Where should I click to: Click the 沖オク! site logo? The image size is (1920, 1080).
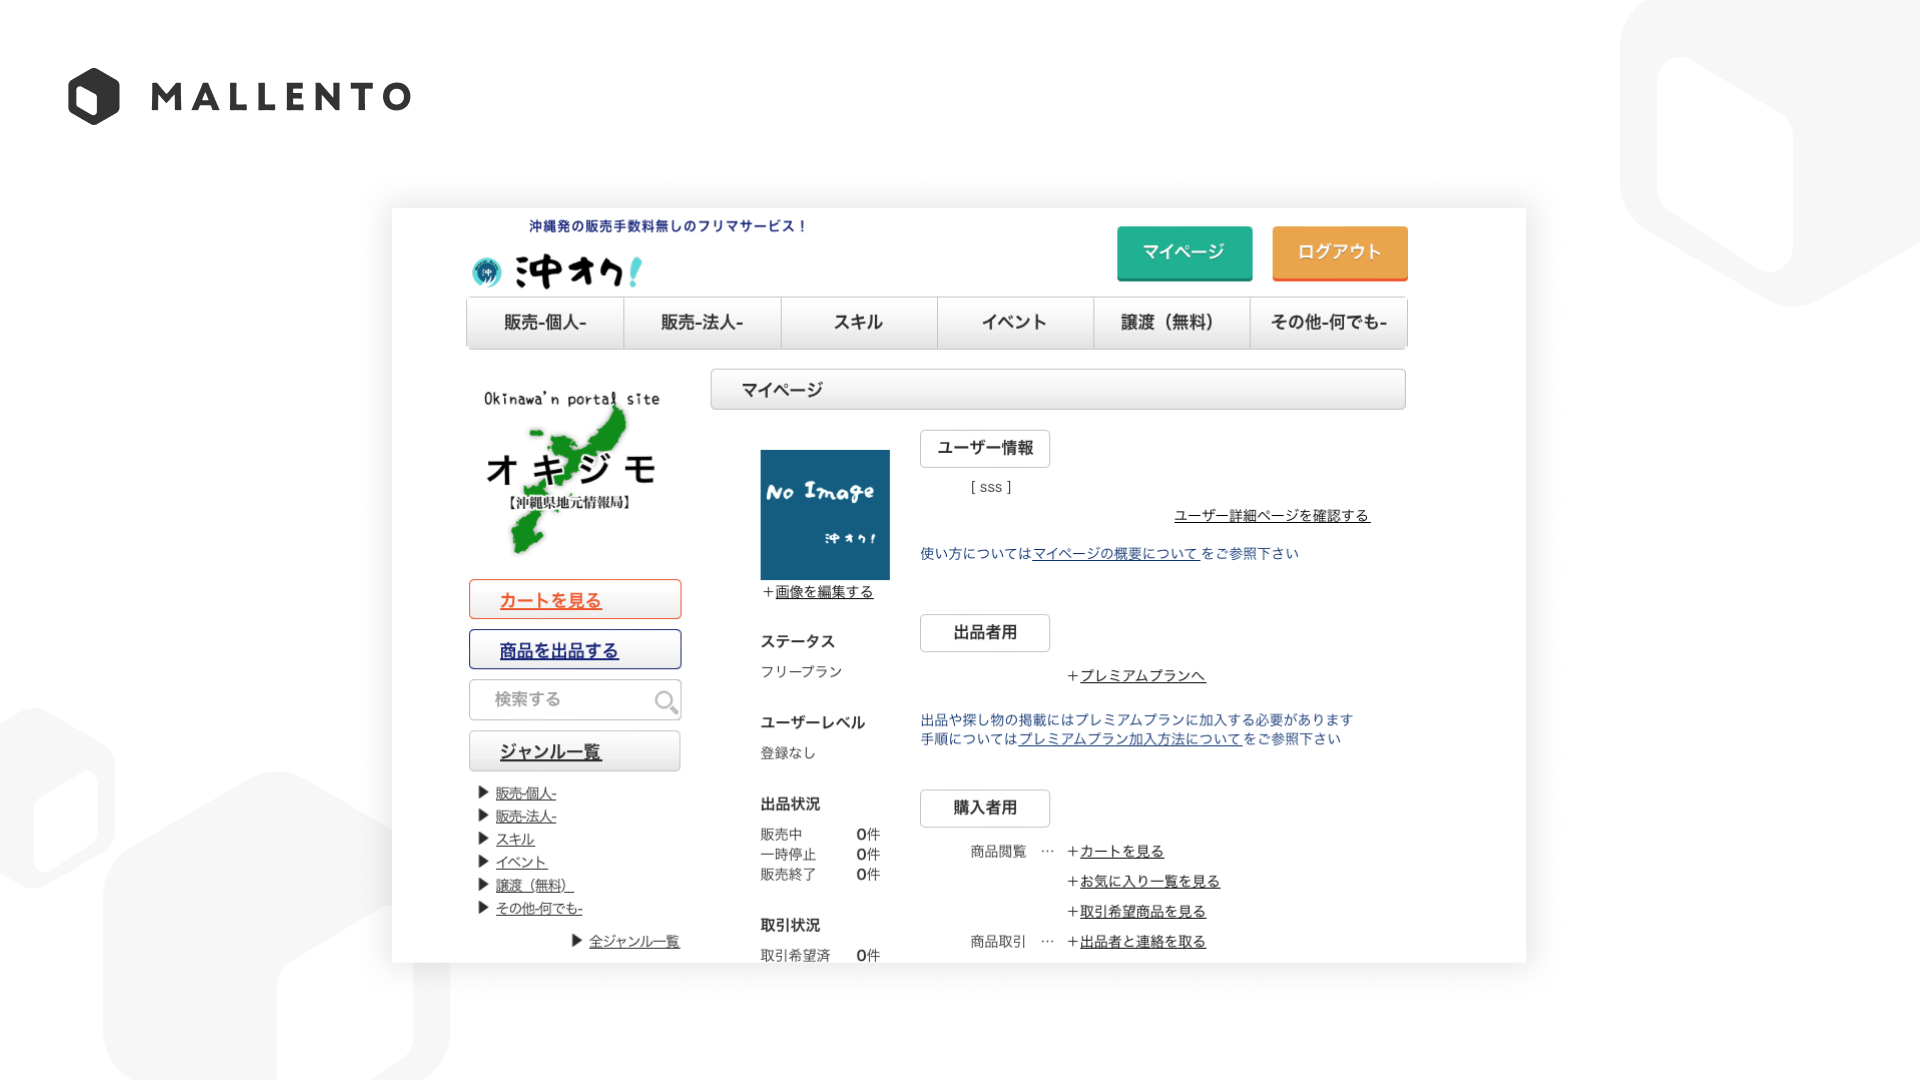point(558,271)
